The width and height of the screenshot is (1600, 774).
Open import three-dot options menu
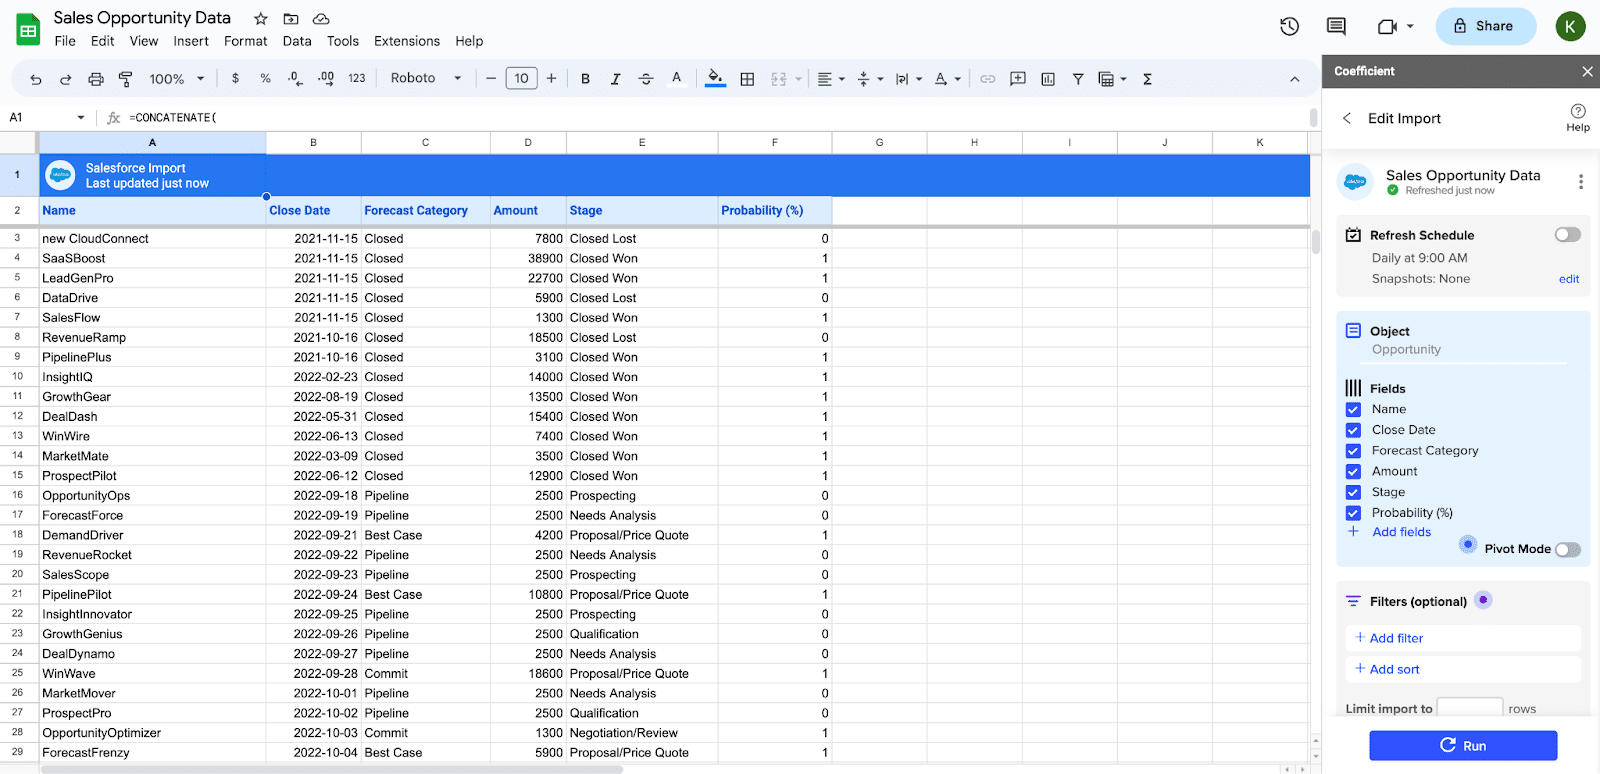click(1581, 182)
